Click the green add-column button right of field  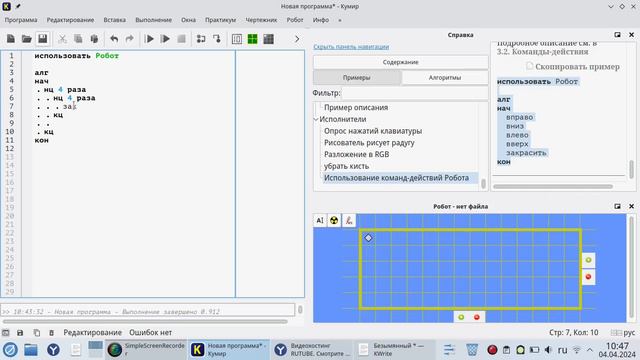pos(588,260)
